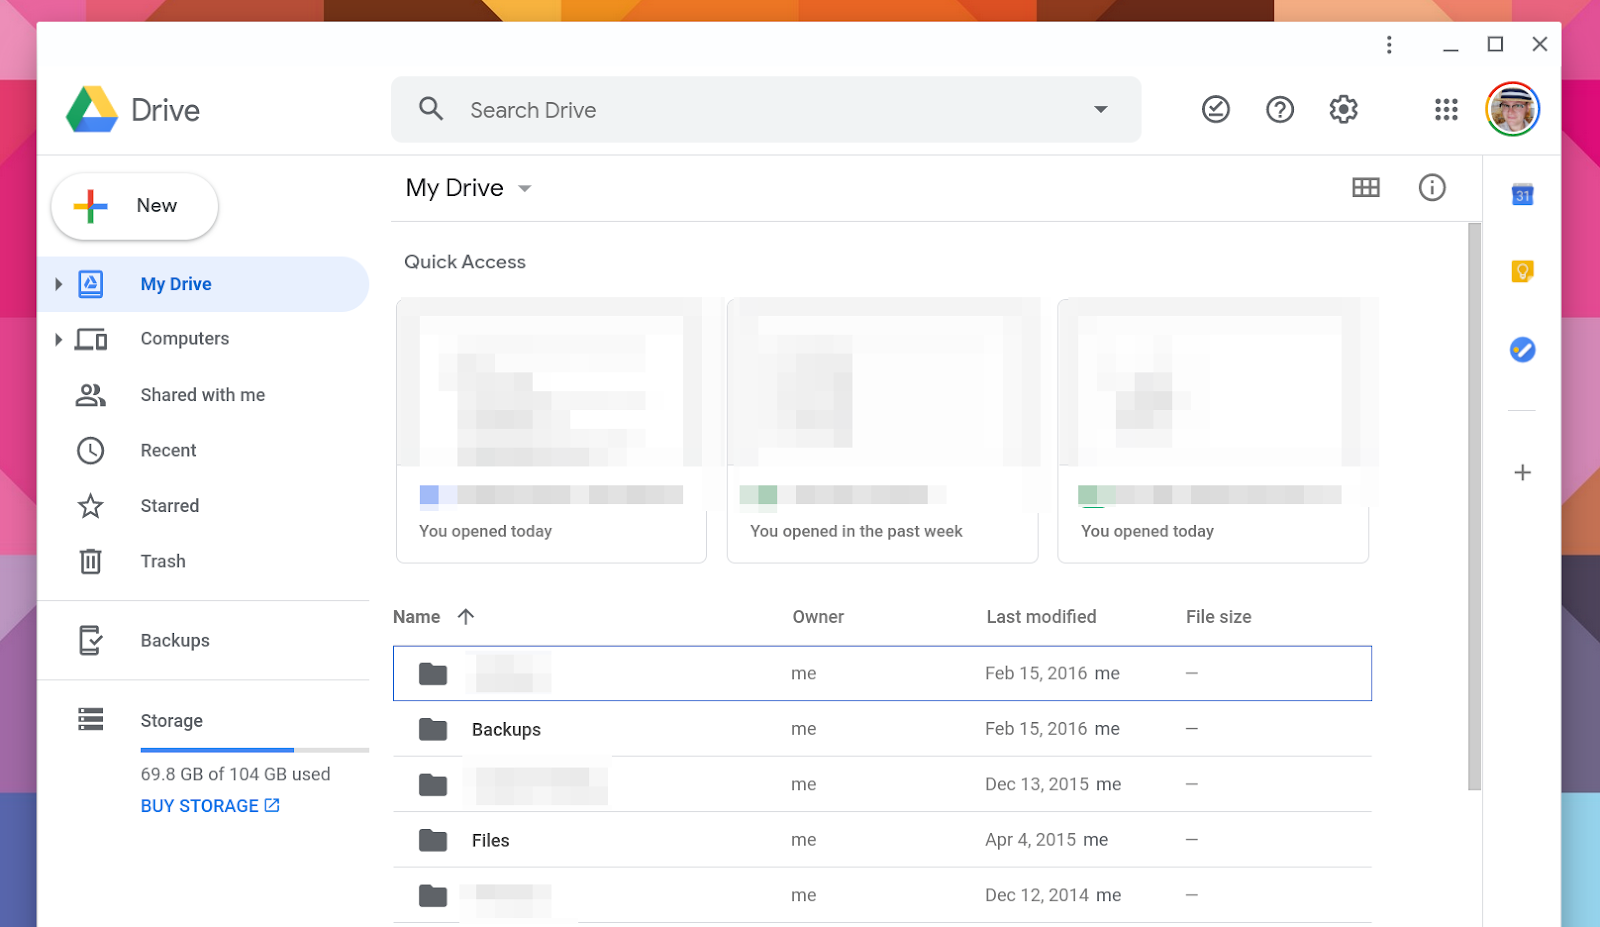Open the Google apps launcher grid
Viewport: 1600px width, 927px height.
(x=1446, y=109)
